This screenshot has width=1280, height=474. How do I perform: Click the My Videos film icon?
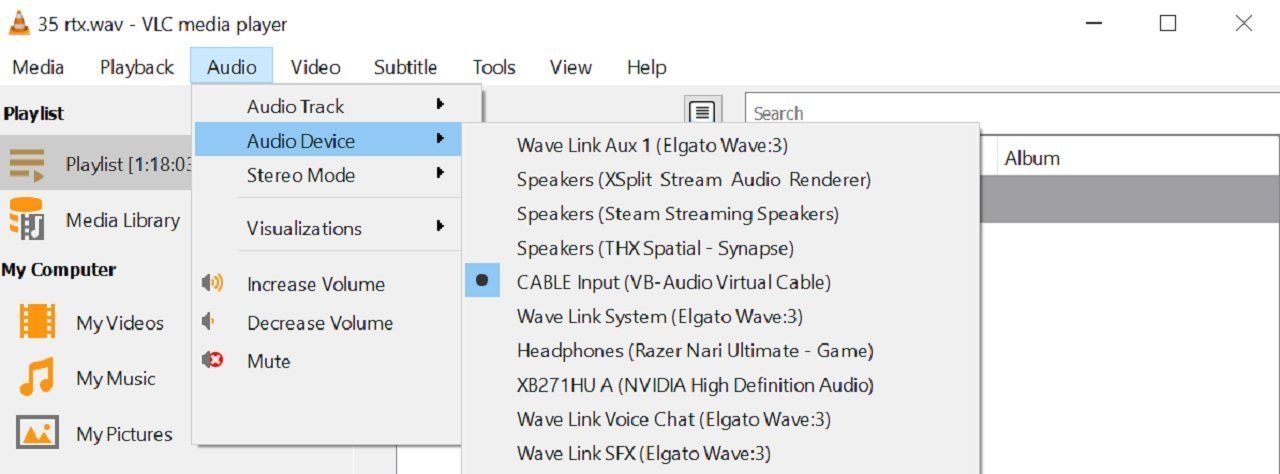point(37,322)
